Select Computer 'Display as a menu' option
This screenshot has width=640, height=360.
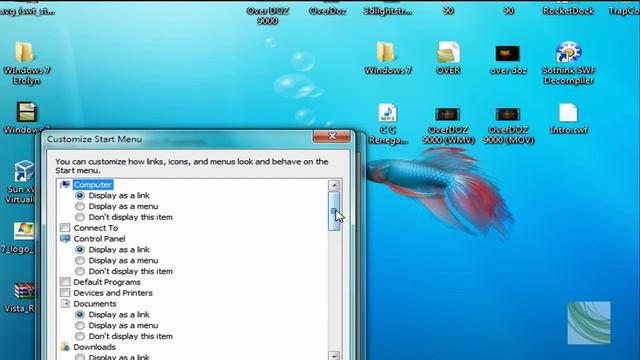point(80,206)
